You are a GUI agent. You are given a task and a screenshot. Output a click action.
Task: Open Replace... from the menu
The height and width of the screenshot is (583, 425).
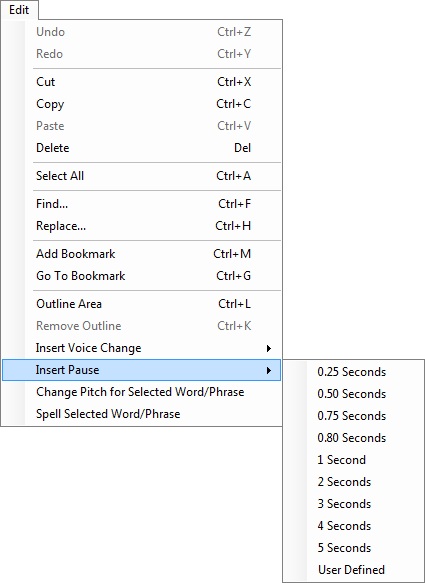point(141,226)
